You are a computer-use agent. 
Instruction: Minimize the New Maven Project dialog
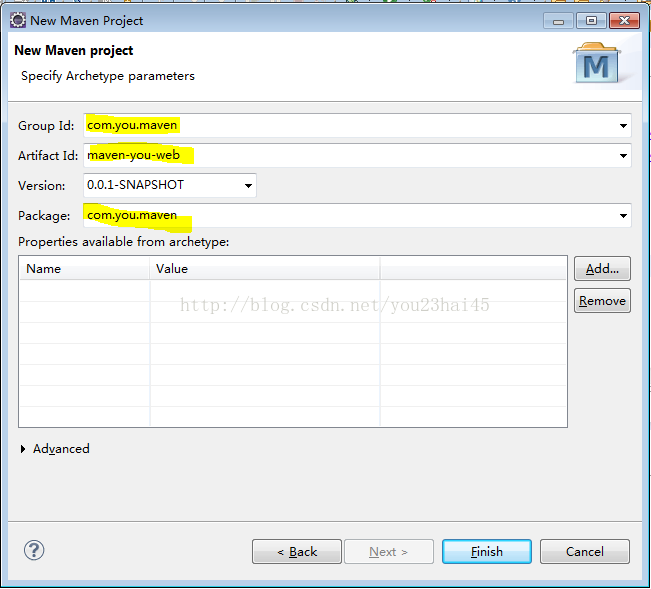[558, 21]
